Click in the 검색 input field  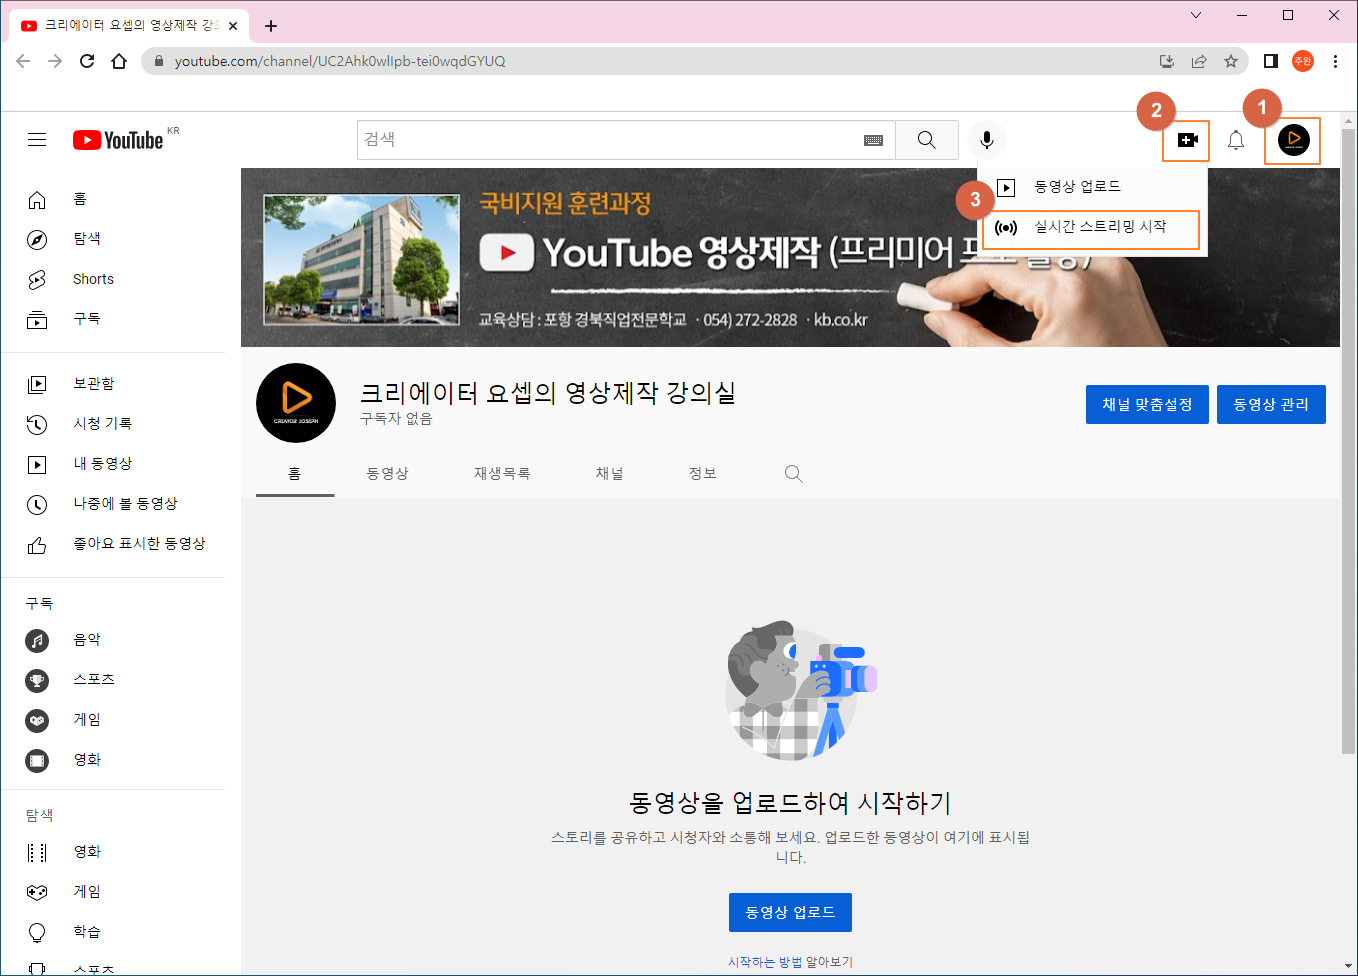click(610, 140)
